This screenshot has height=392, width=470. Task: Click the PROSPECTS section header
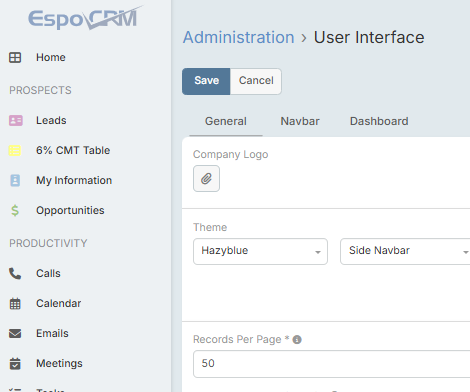pos(40,90)
